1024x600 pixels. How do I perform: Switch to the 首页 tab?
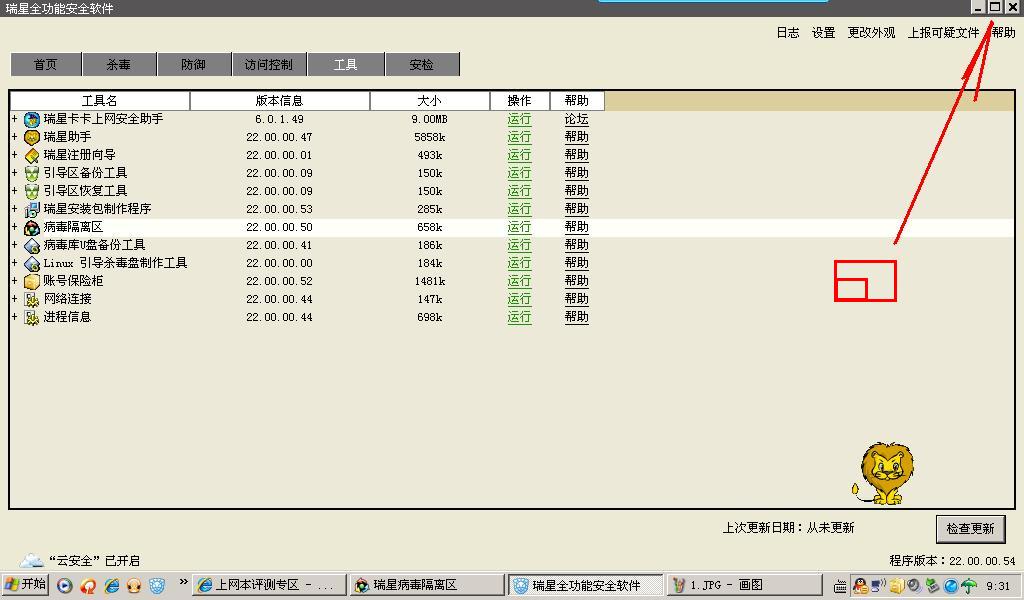[x=46, y=64]
